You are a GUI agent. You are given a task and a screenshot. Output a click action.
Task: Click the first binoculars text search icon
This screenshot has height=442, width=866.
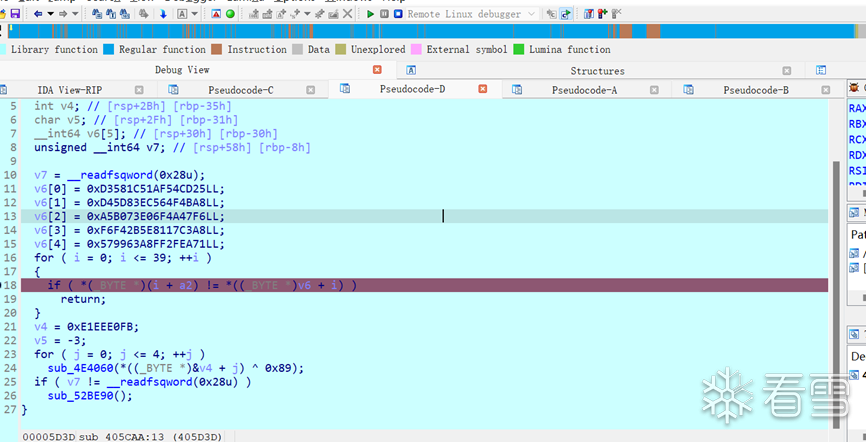click(97, 14)
